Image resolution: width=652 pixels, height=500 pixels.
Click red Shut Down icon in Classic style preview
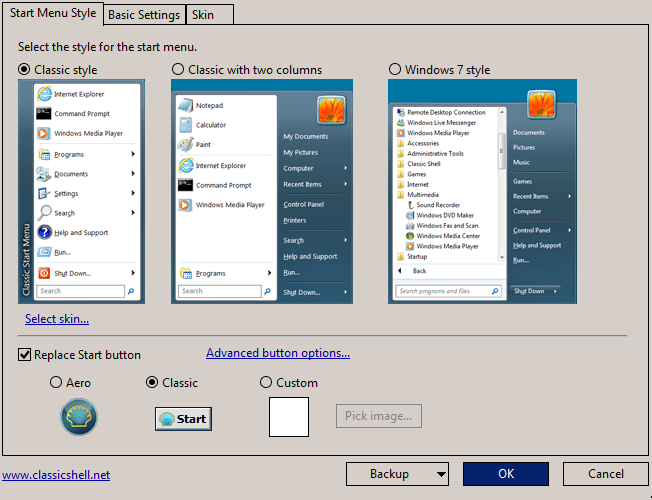click(x=44, y=273)
